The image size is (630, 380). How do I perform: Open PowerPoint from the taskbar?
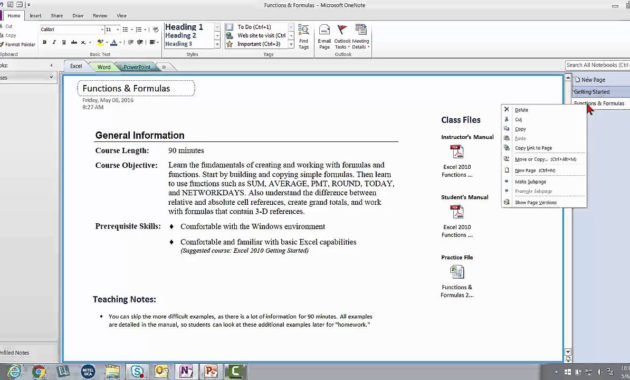coord(210,372)
